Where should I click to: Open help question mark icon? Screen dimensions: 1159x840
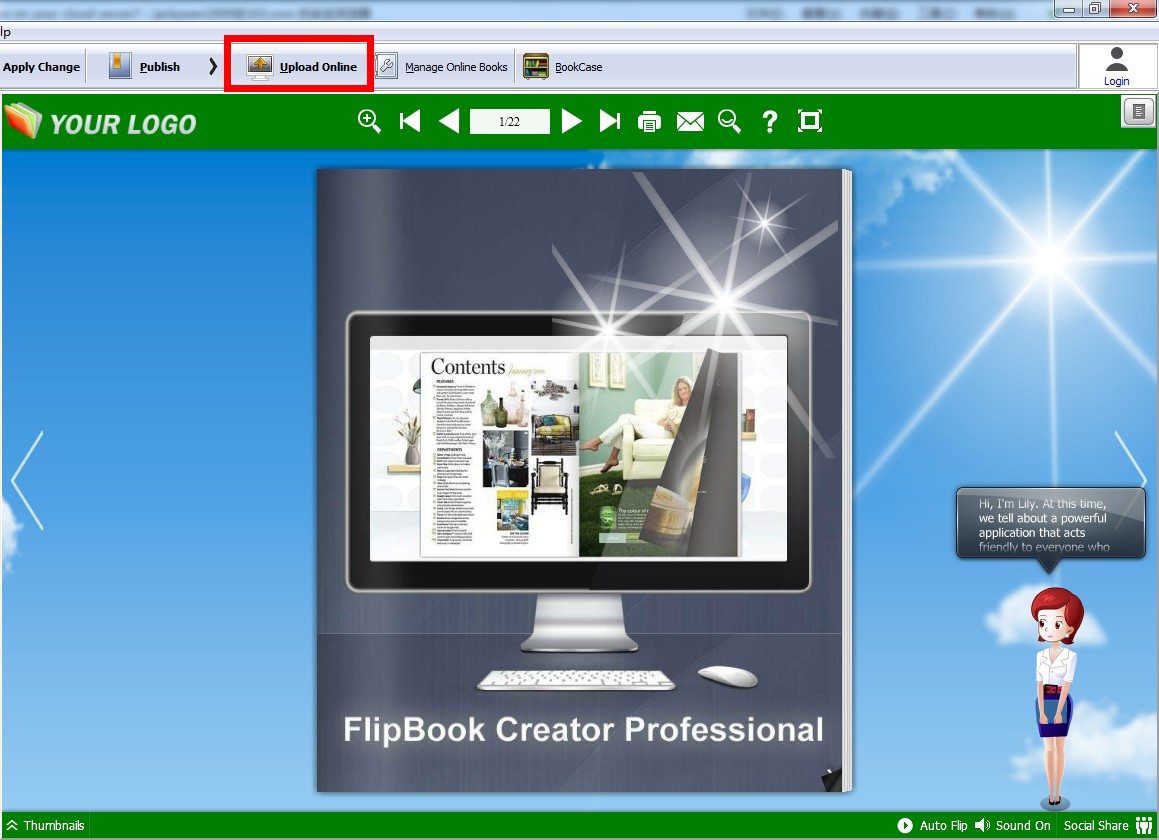[769, 121]
